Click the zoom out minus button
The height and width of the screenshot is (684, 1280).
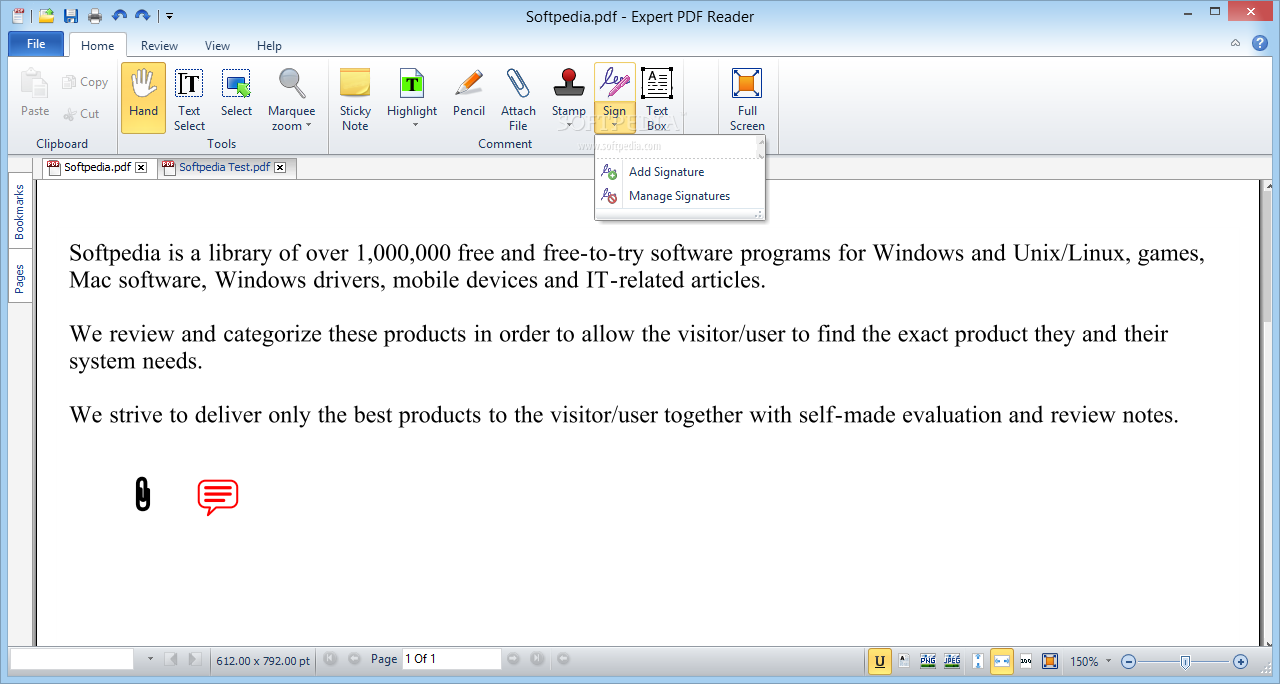[x=1129, y=661]
